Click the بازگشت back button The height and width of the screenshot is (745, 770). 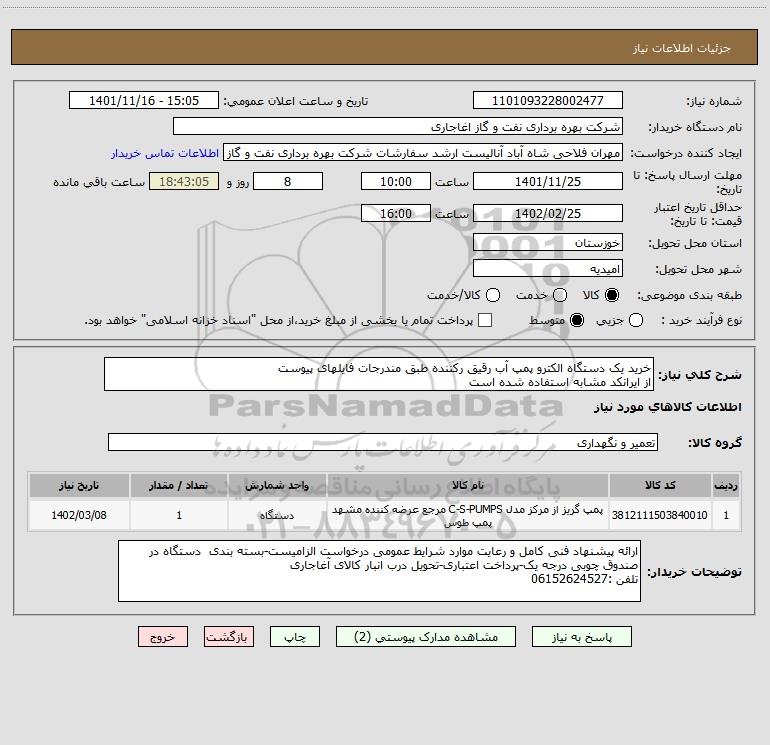[x=229, y=637]
